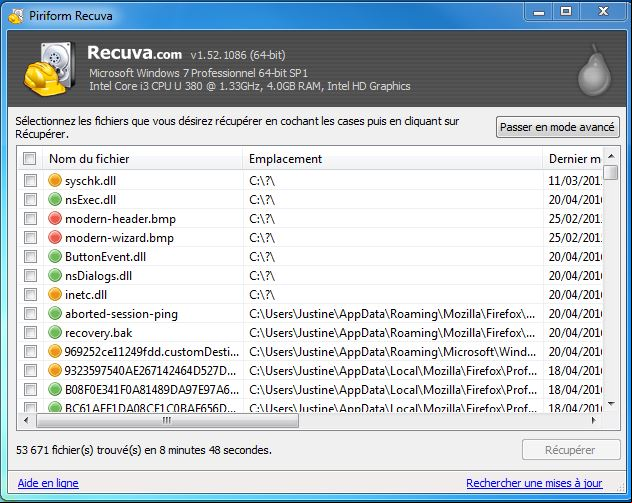The height and width of the screenshot is (503, 632).
Task: Select the 969252ce11249fdd.customDesti file name
Action: (152, 351)
